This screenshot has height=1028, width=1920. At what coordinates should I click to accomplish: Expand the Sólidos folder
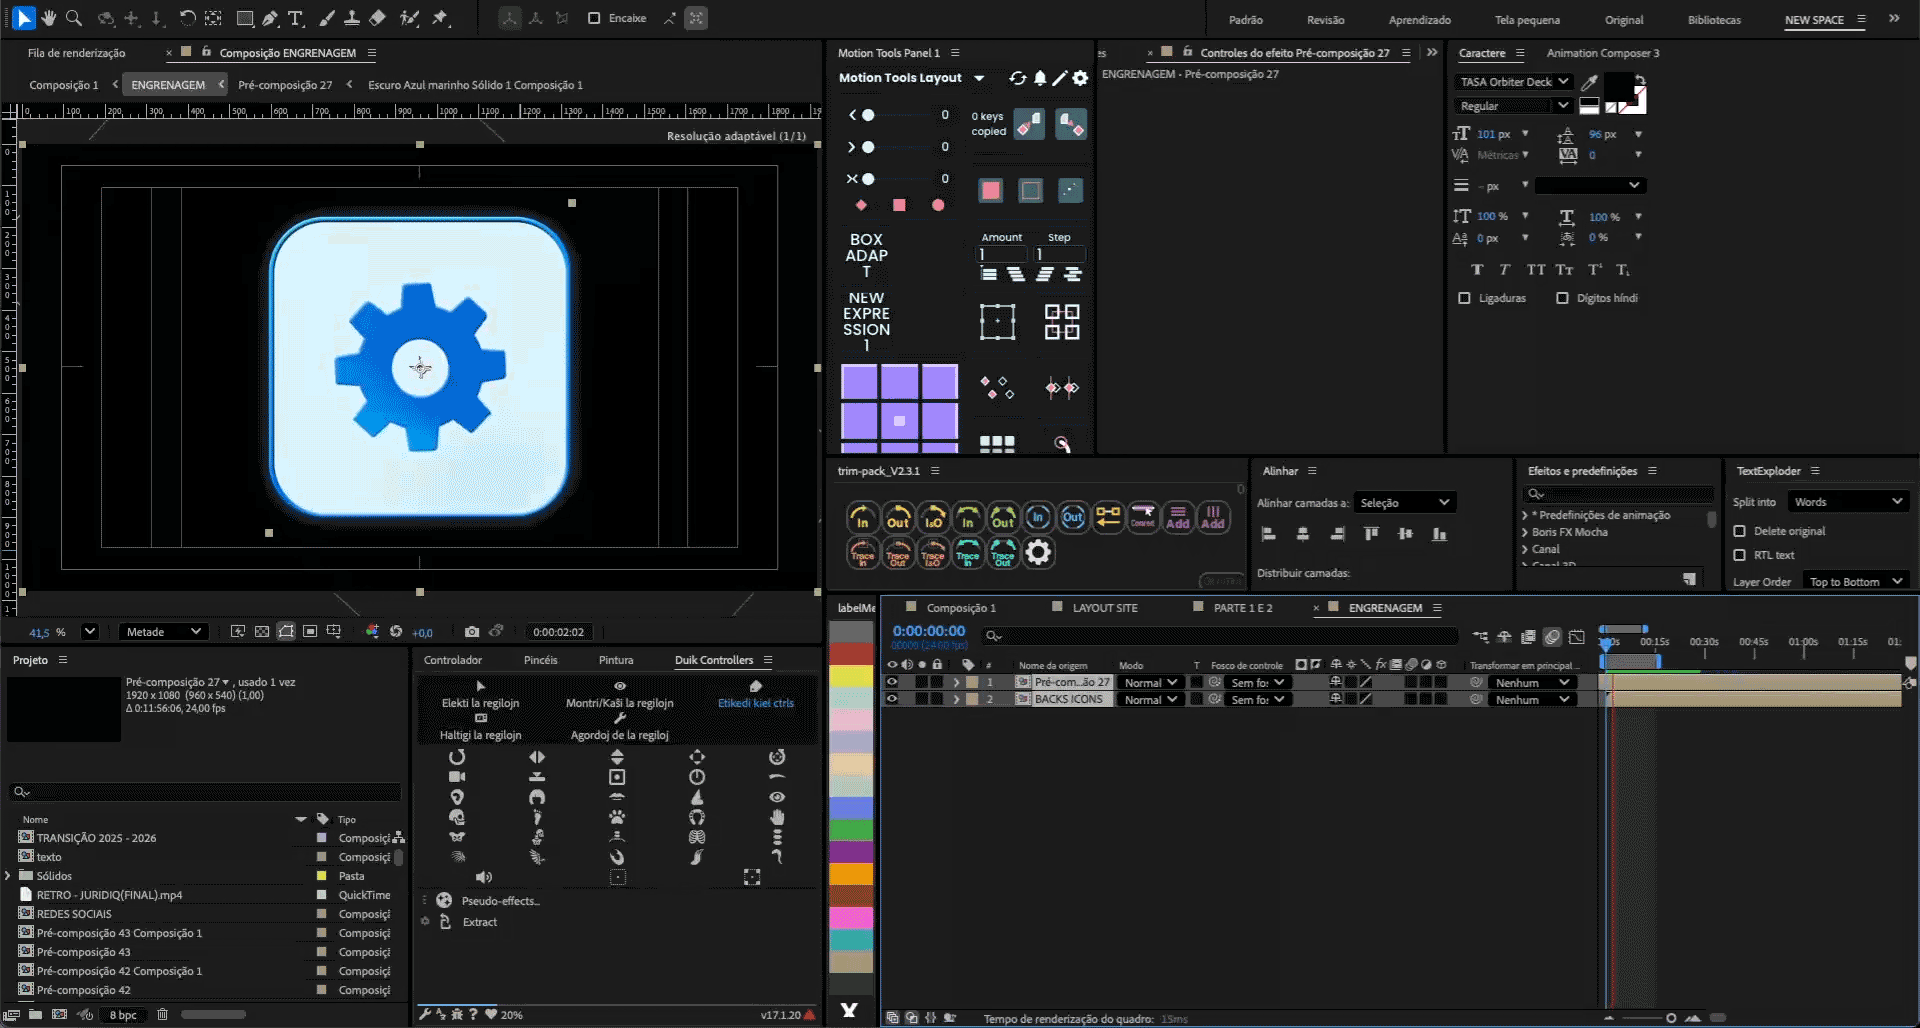pyautogui.click(x=9, y=876)
